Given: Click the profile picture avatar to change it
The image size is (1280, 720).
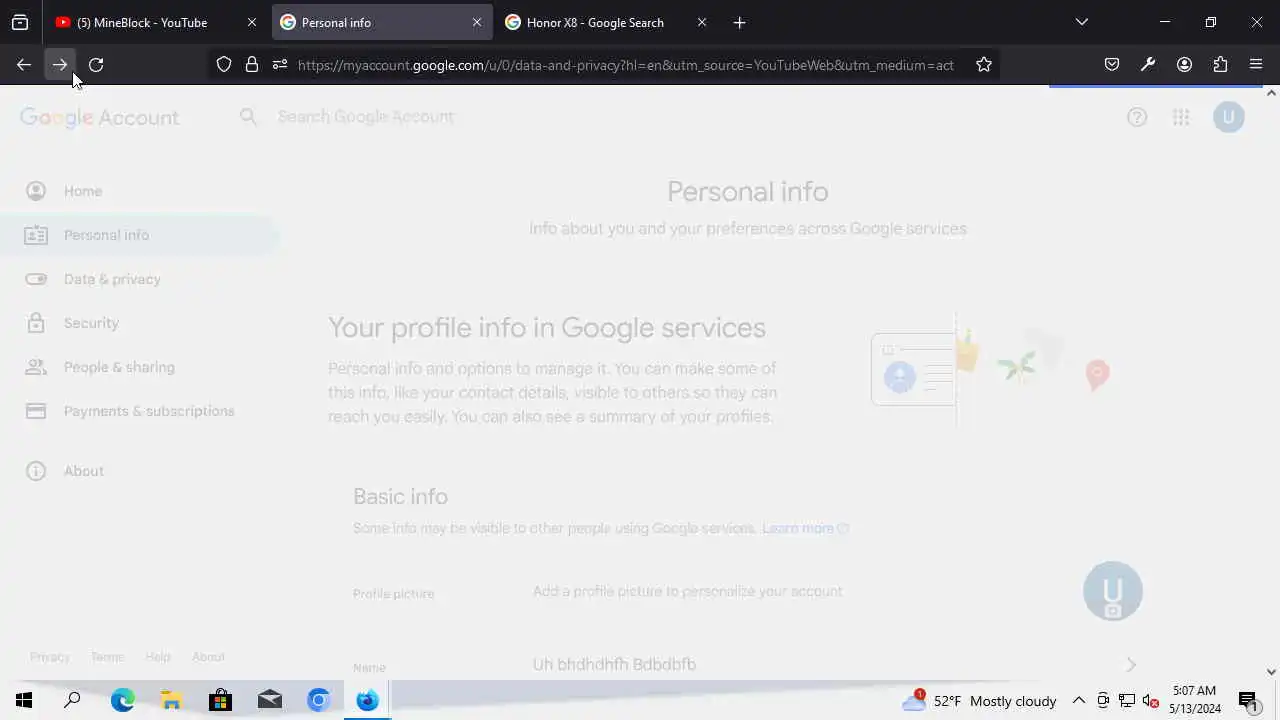Looking at the screenshot, I should tap(1113, 591).
